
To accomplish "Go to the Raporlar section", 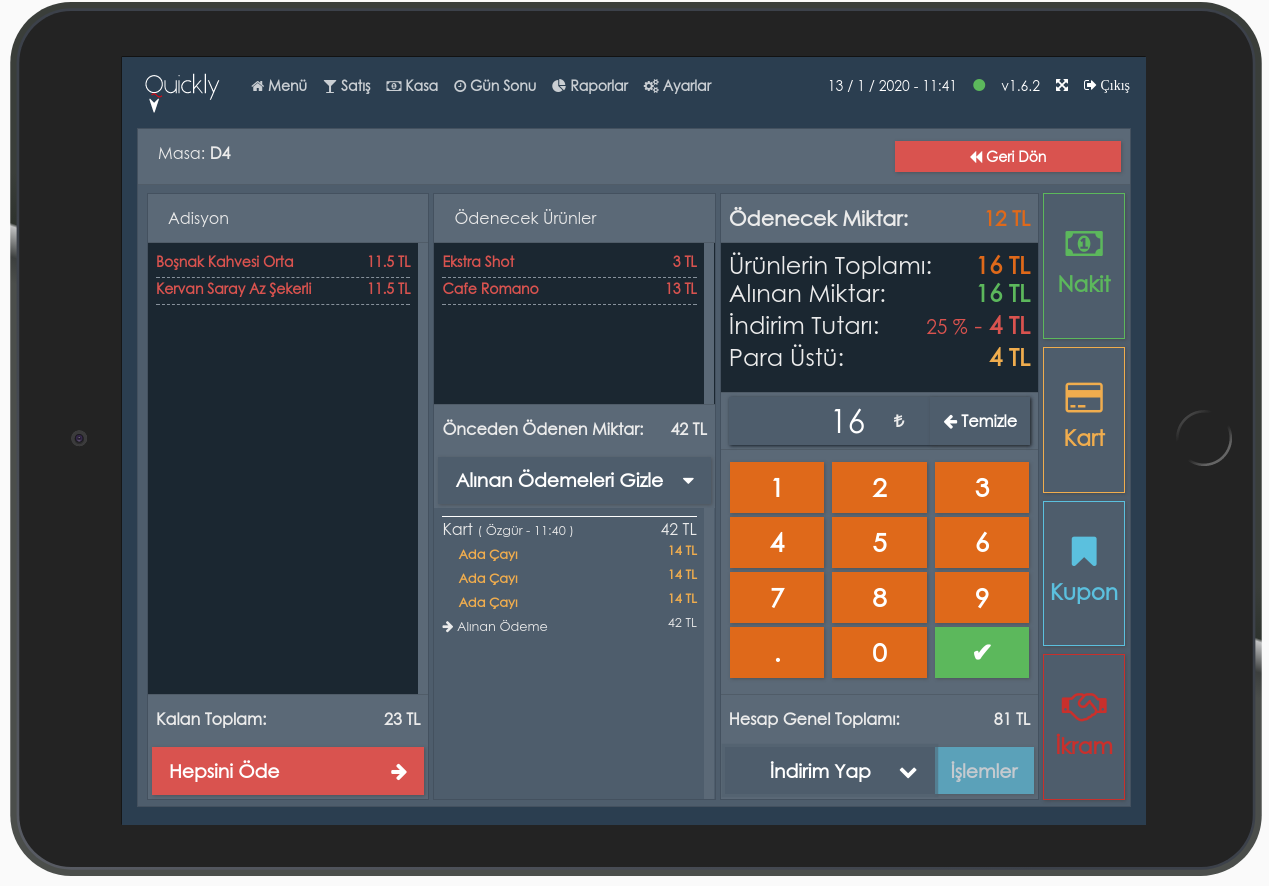I will coord(590,86).
